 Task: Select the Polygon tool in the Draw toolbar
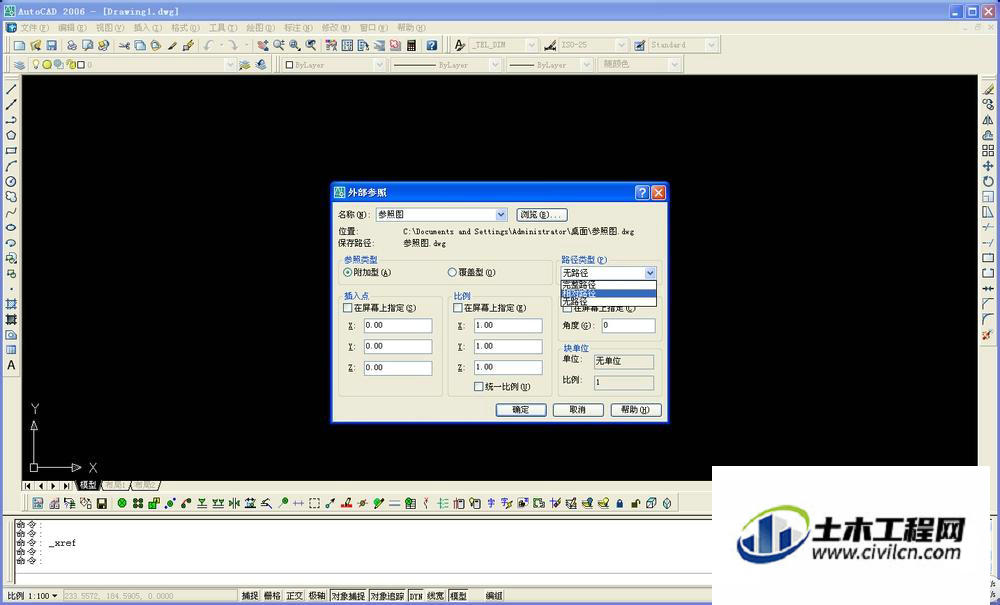tap(11, 135)
